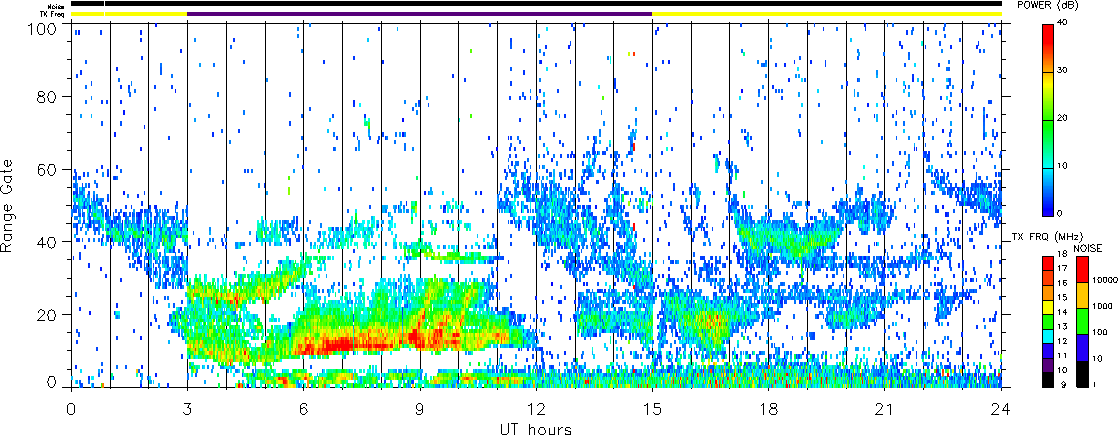Click the 'POWER (dB)' colorbar title

pyautogui.click(x=1048, y=5)
